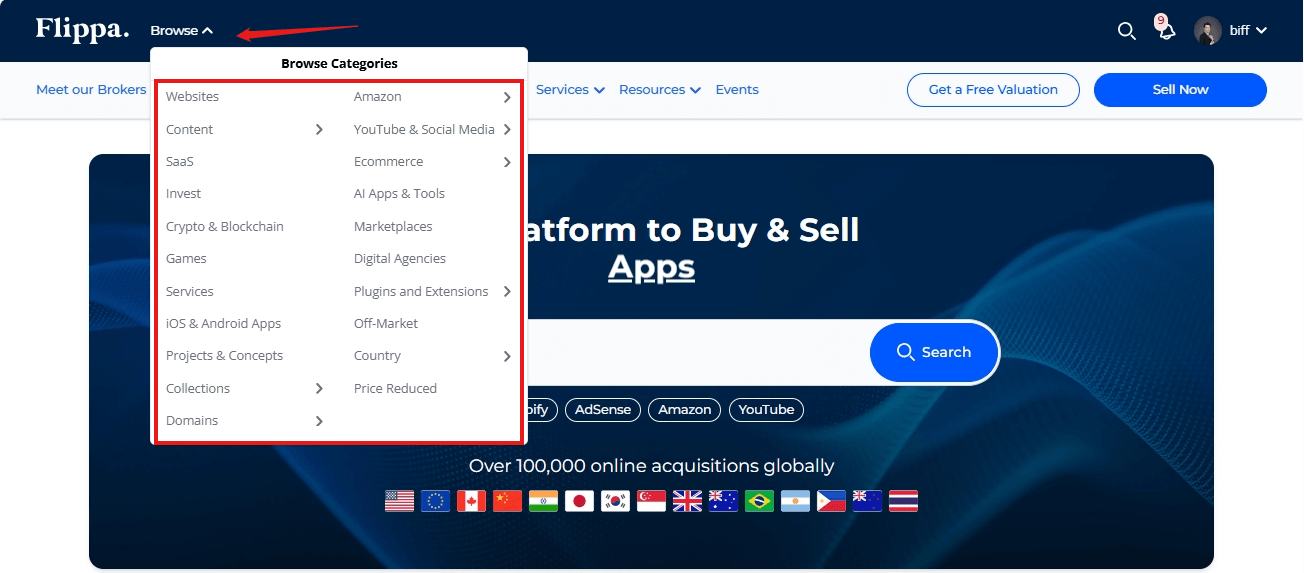This screenshot has height=573, width=1304.
Task: Expand the Amazon category submenu
Action: point(507,97)
